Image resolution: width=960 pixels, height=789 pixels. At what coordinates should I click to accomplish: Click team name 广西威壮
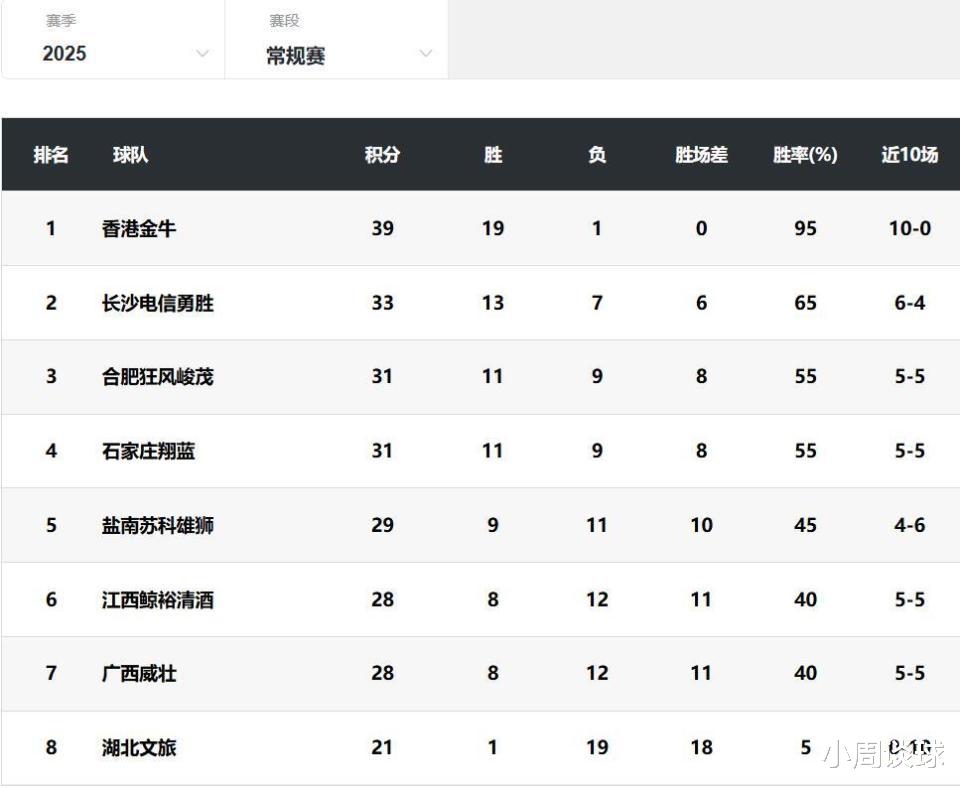pos(139,674)
